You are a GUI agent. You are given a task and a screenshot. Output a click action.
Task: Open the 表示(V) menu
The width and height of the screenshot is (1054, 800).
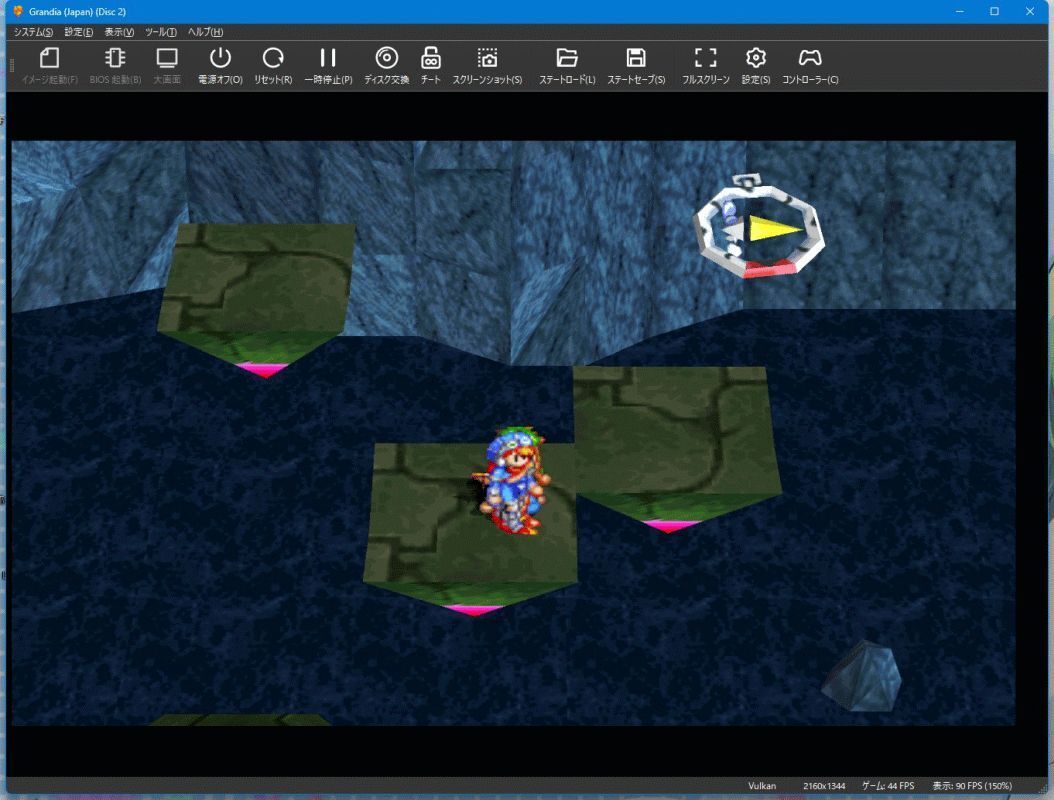click(119, 32)
